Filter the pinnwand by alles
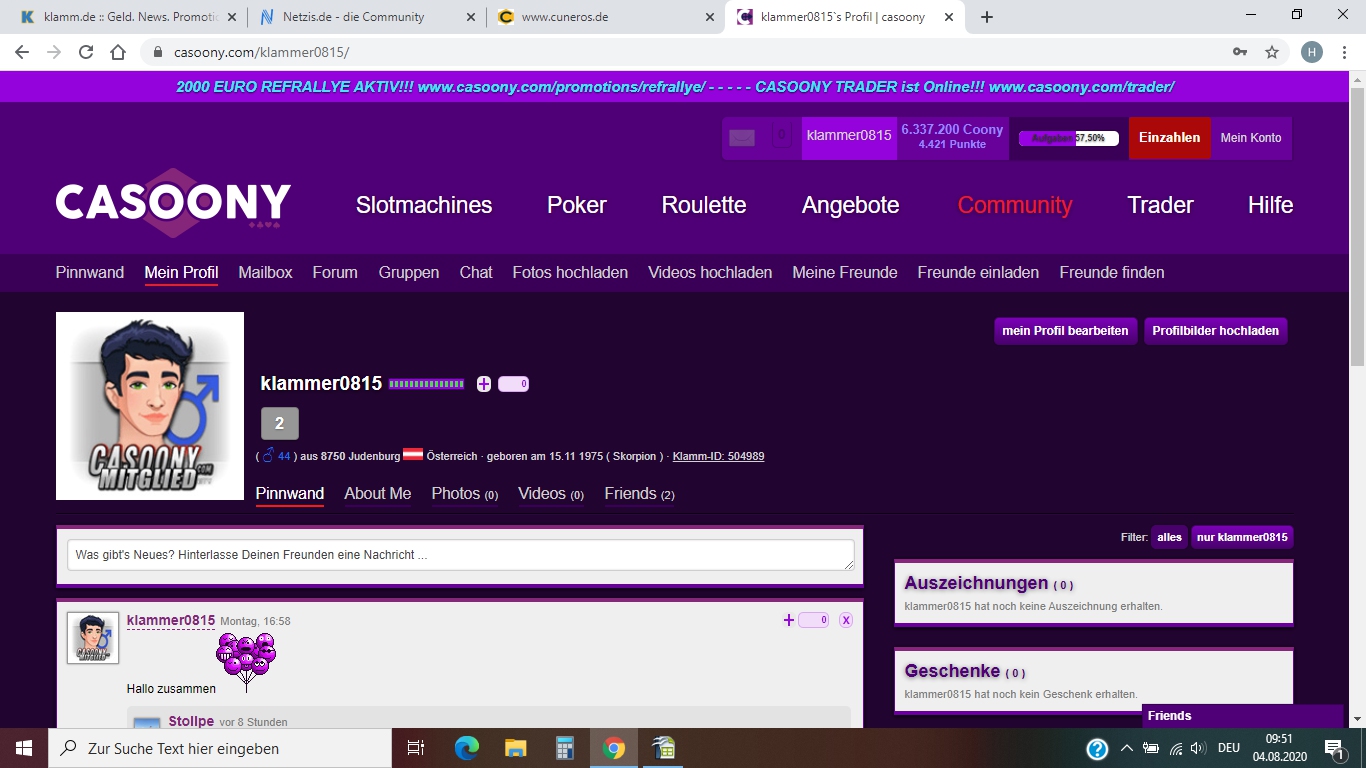The height and width of the screenshot is (768, 1366). pyautogui.click(x=1169, y=537)
